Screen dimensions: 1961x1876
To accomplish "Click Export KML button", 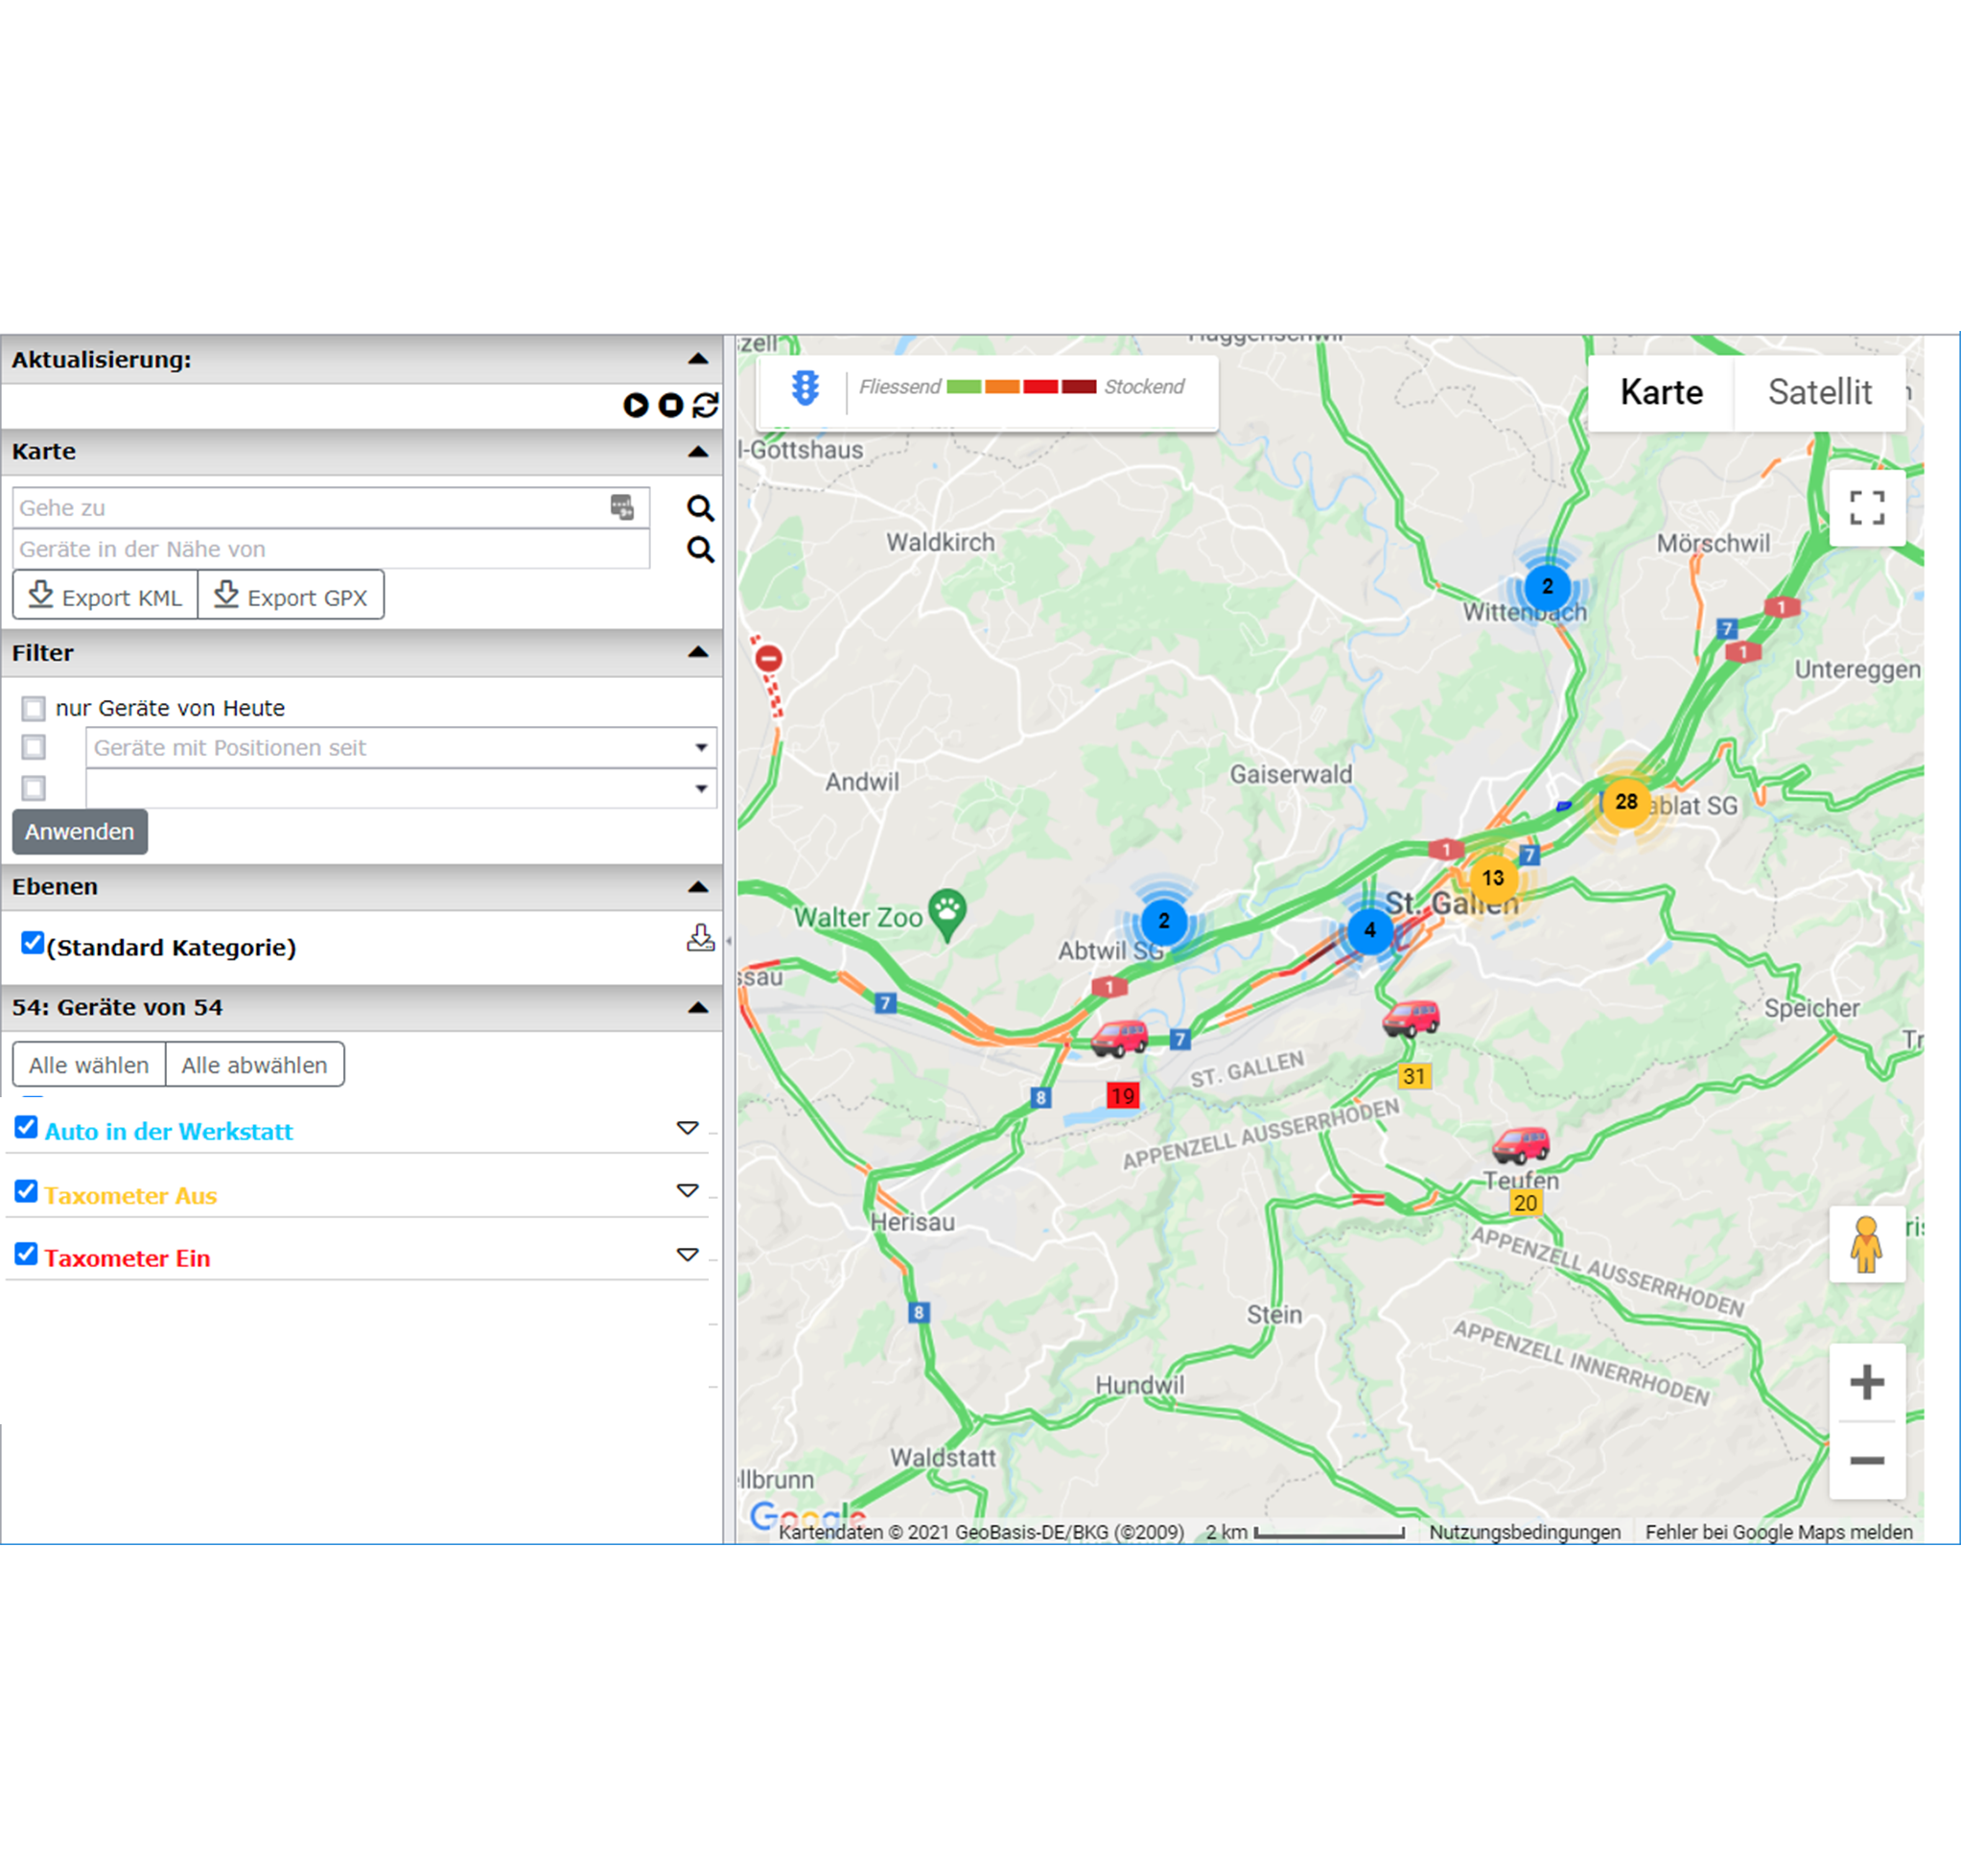I will 105,596.
